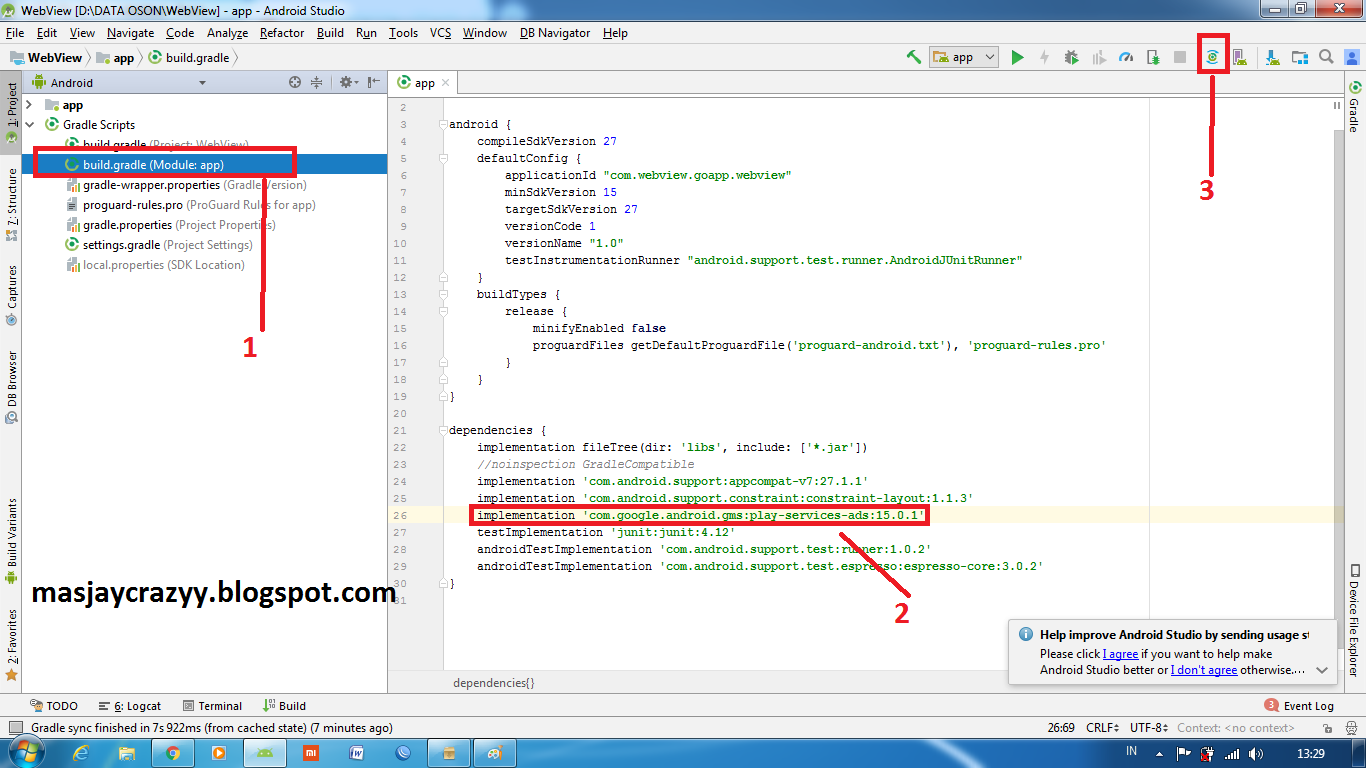Open the VCS menu
The width and height of the screenshot is (1366, 768).
[441, 33]
